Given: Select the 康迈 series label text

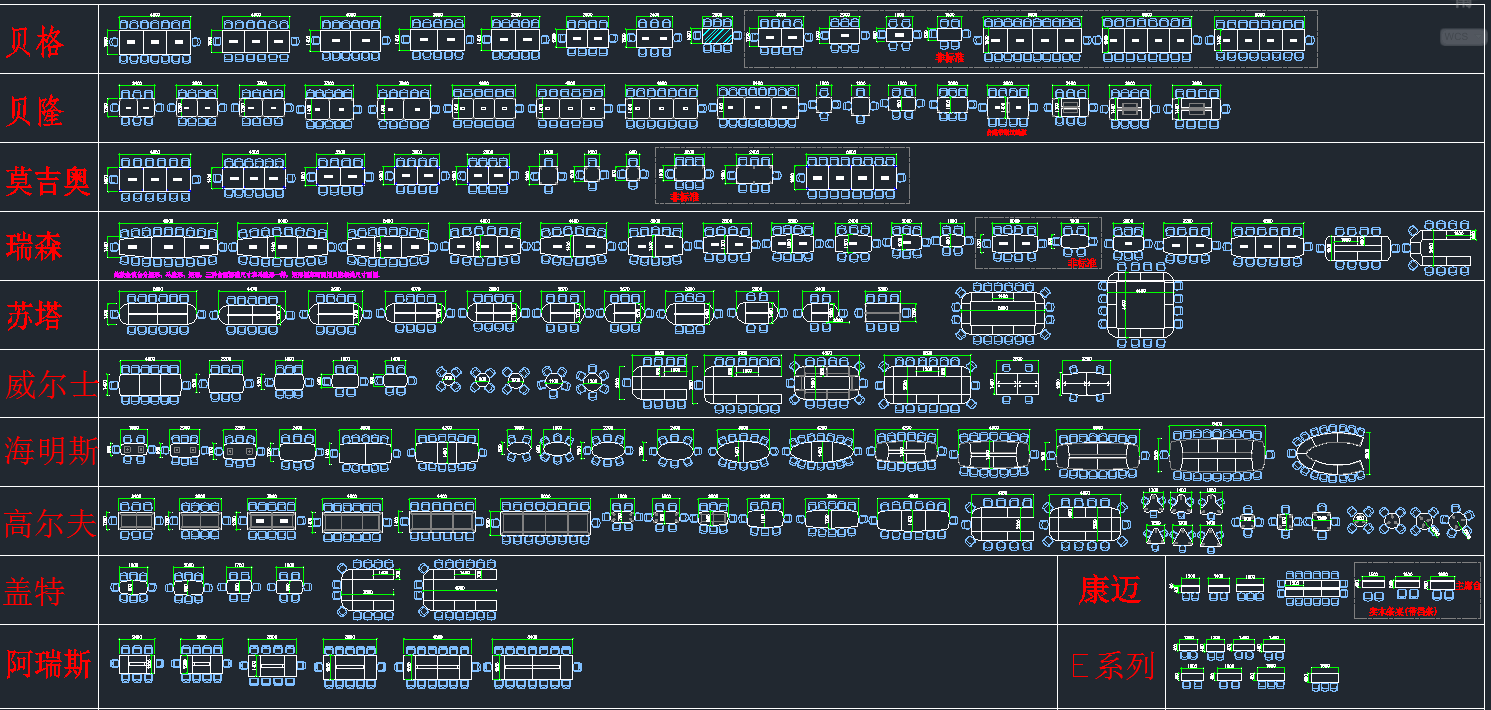Looking at the screenshot, I should pos(1109,590).
